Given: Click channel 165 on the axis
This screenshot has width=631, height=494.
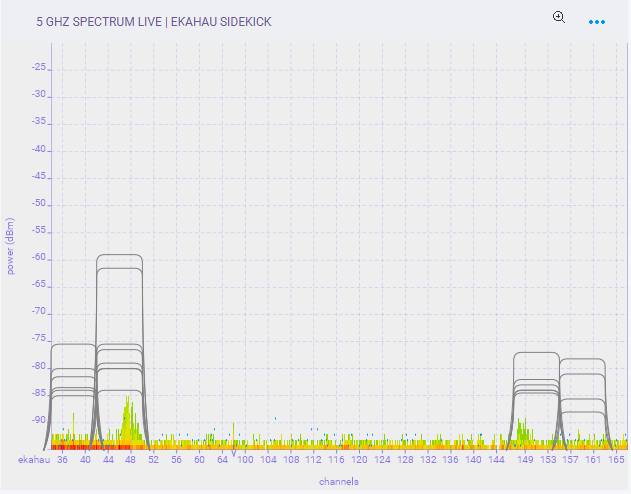Looking at the screenshot, I should pyautogui.click(x=616, y=459).
